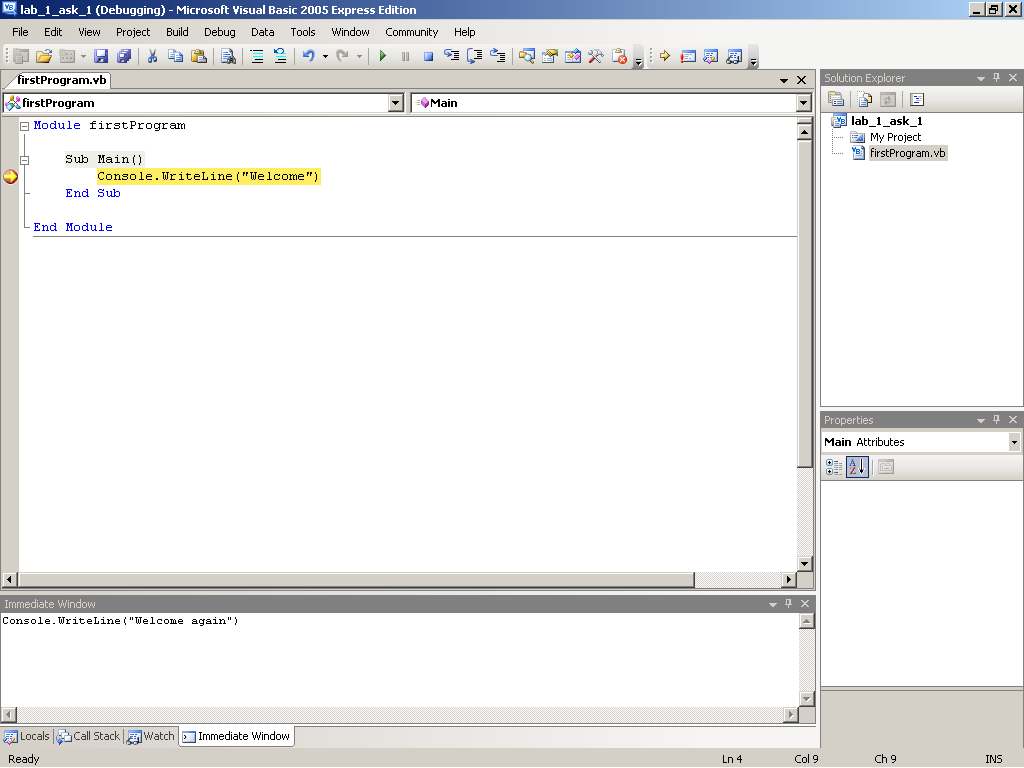Stop debugging with the blue square icon
The image size is (1024, 768).
pos(428,56)
